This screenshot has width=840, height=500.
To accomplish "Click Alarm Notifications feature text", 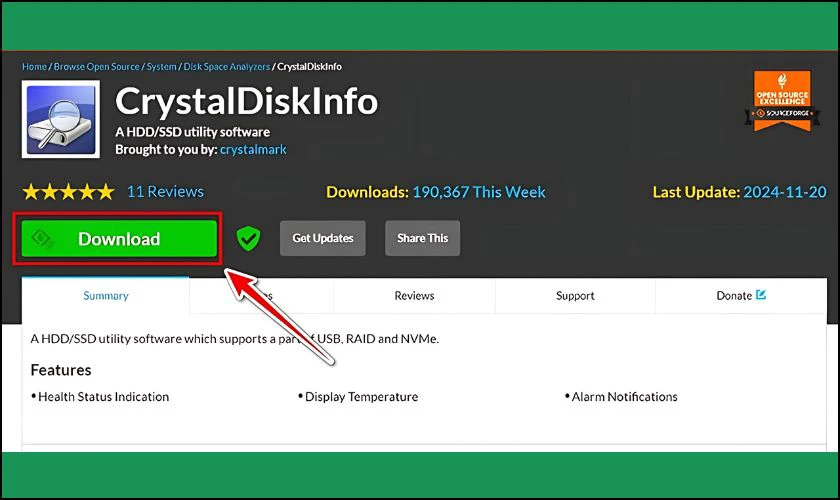I will click(624, 397).
